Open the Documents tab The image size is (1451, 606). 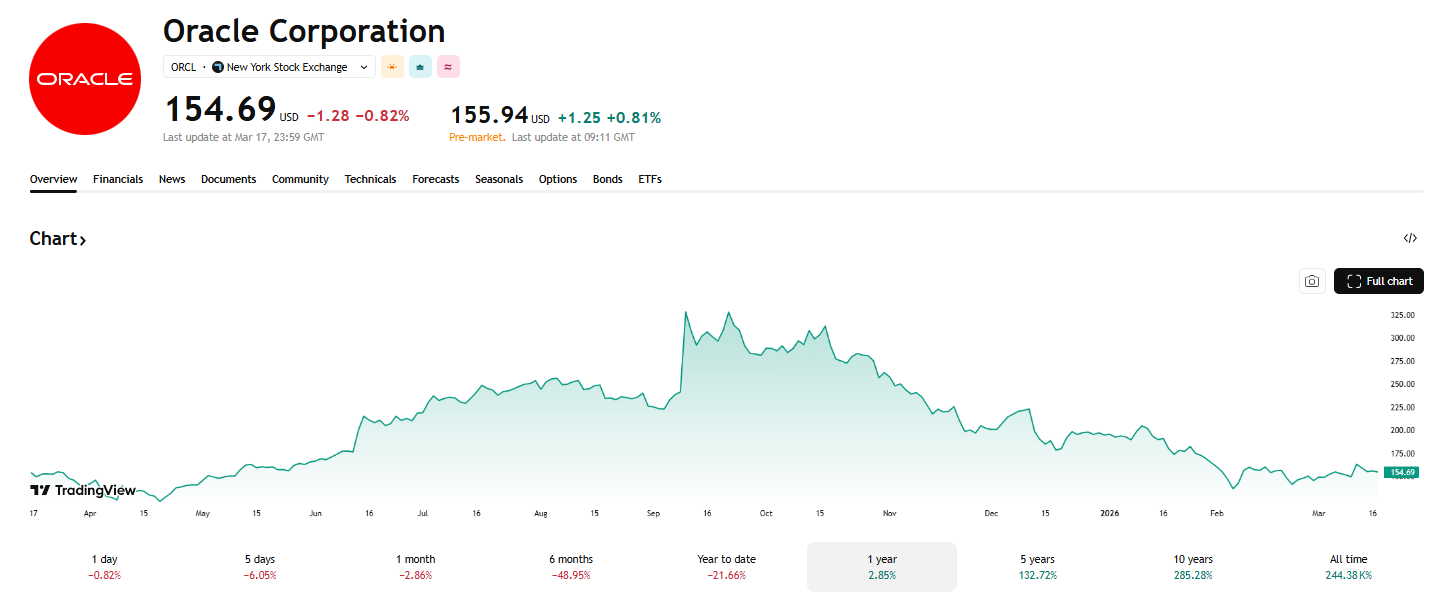tap(228, 180)
